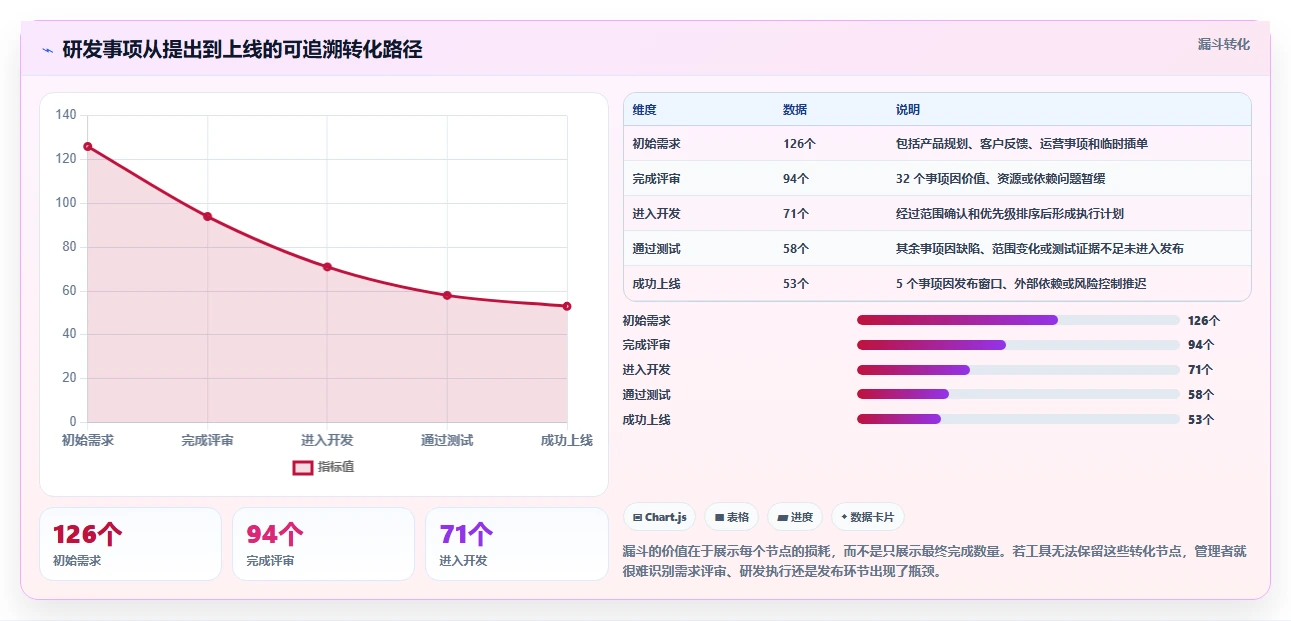Click the 60 y-axis tick label
The width and height of the screenshot is (1291, 621).
pos(69,291)
